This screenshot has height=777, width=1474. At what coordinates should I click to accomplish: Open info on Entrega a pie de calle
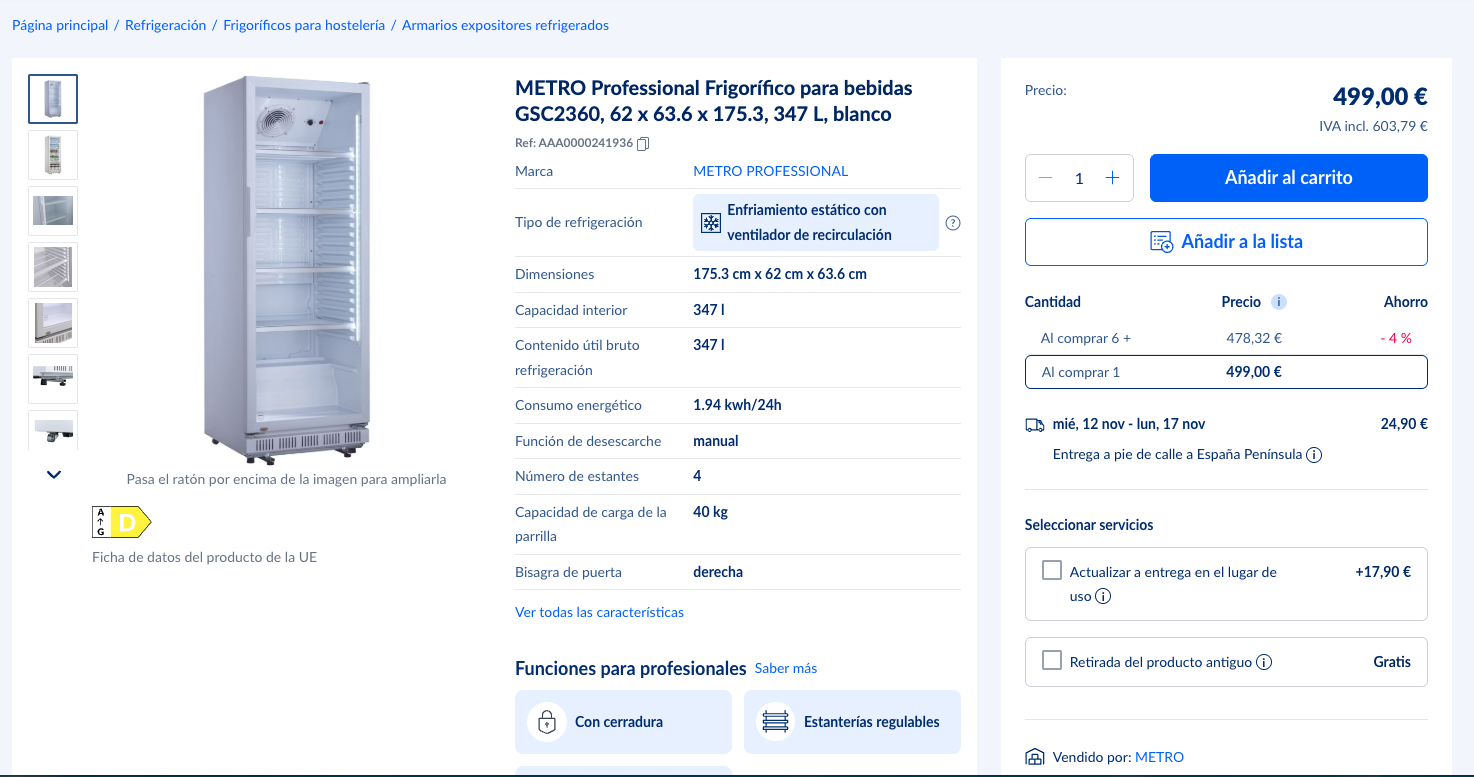pos(1314,455)
